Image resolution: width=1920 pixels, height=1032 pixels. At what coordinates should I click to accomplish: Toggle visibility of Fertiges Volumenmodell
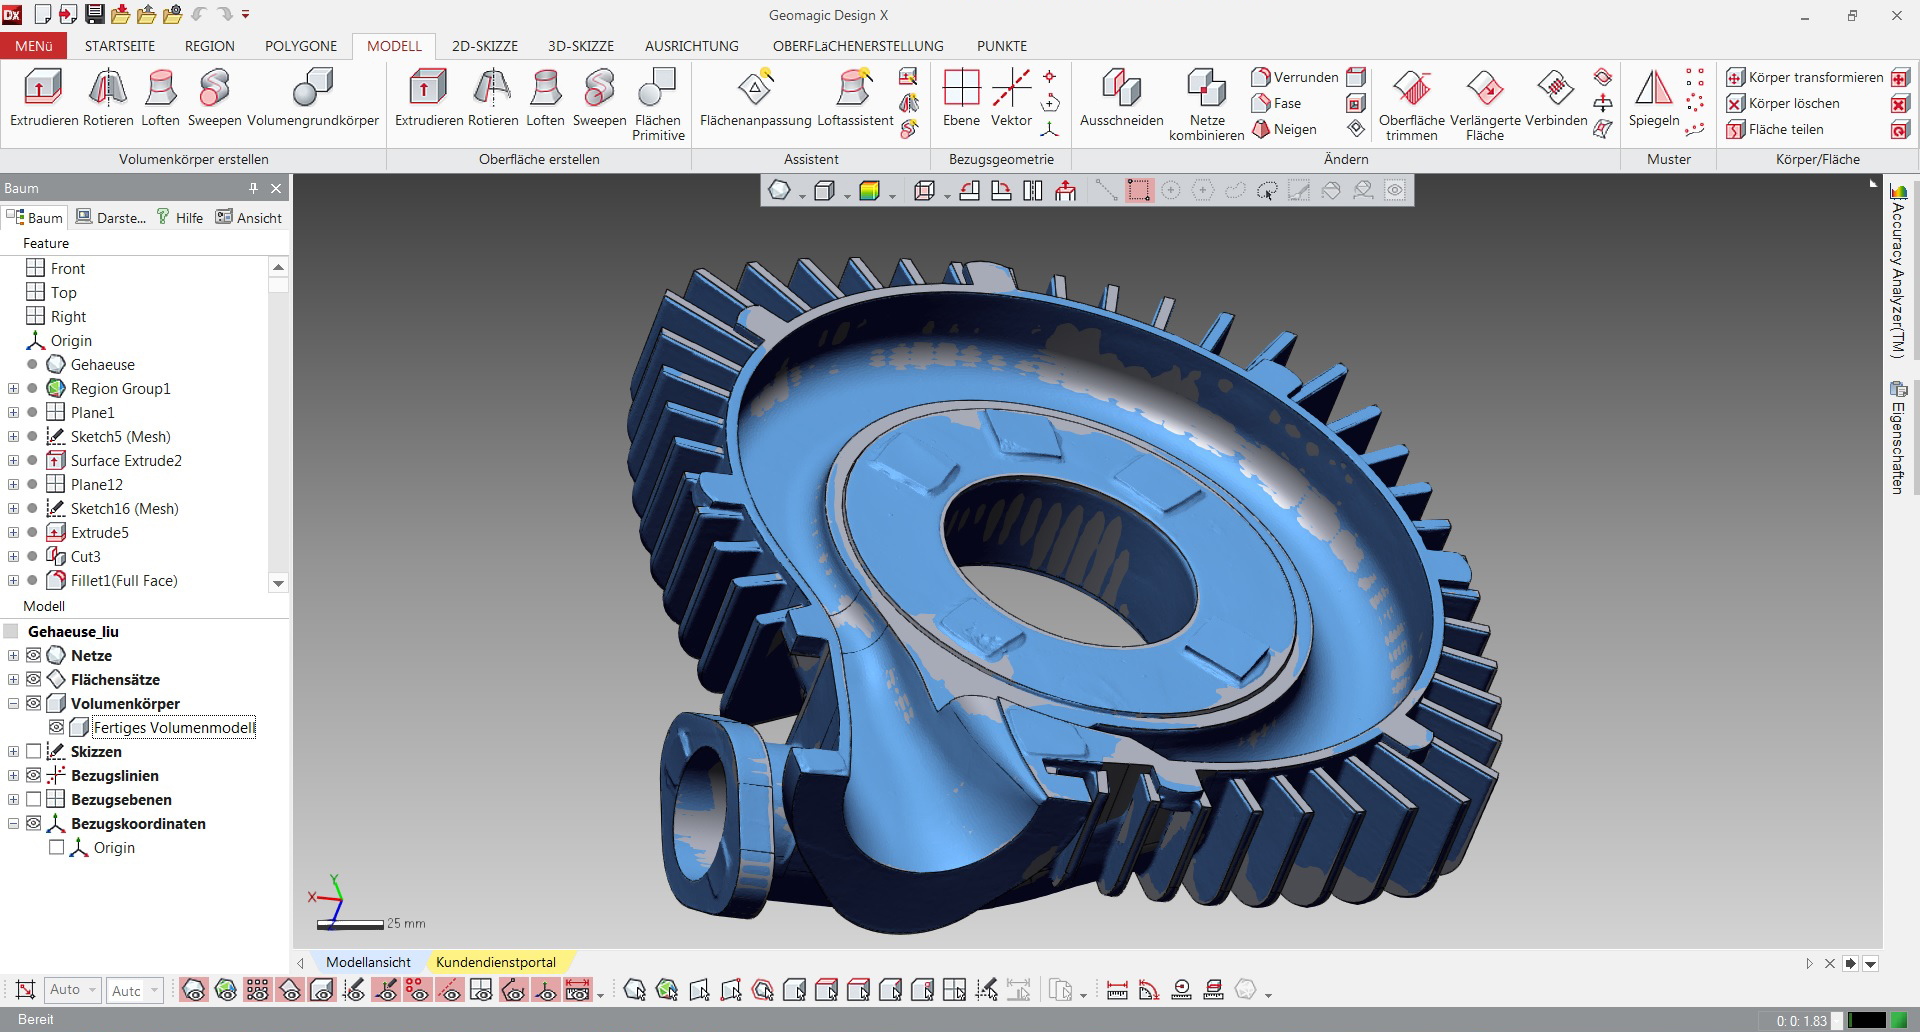point(57,727)
